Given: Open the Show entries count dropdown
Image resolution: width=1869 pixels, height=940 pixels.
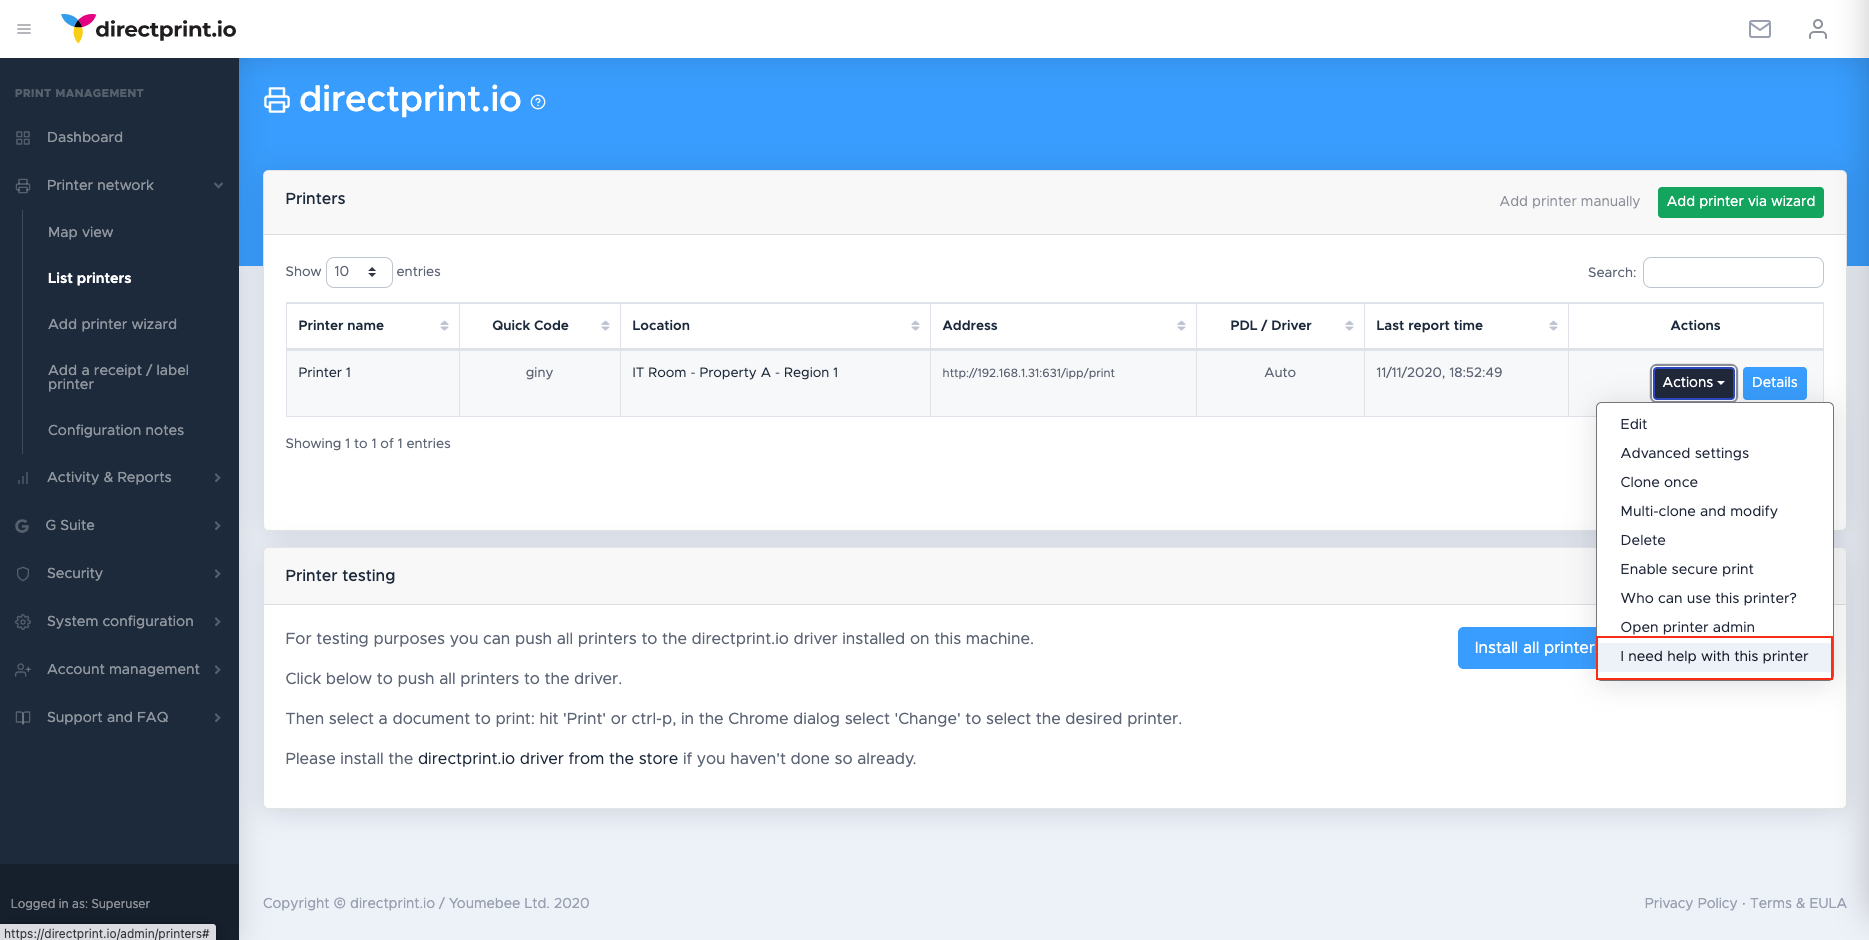Looking at the screenshot, I should pyautogui.click(x=359, y=272).
